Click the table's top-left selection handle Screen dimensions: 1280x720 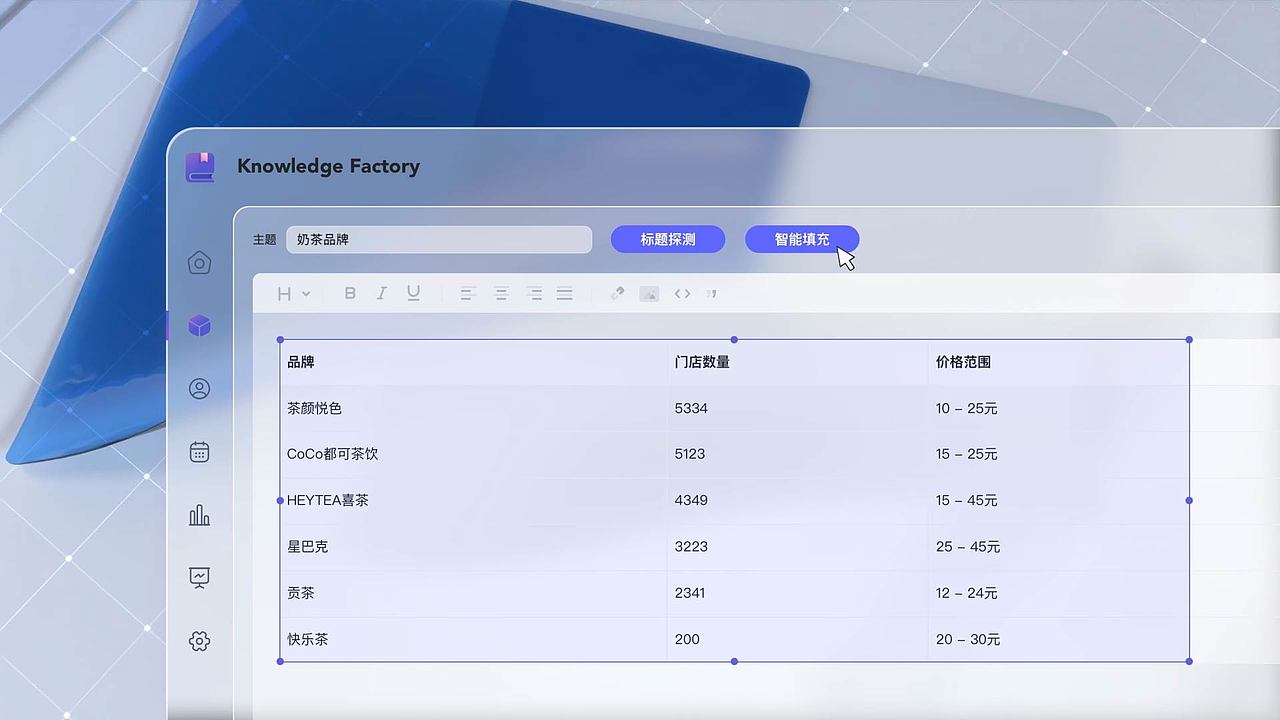[280, 340]
